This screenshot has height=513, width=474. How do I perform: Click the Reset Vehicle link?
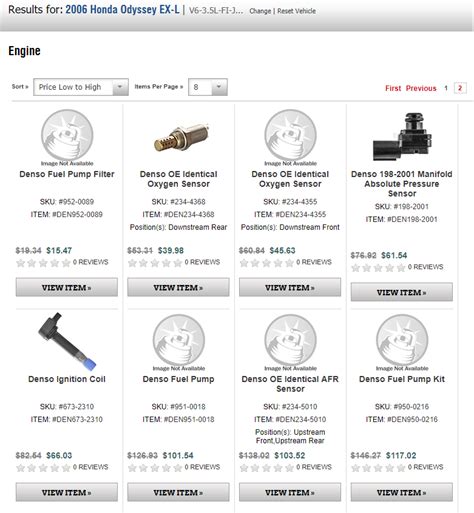[x=296, y=11]
